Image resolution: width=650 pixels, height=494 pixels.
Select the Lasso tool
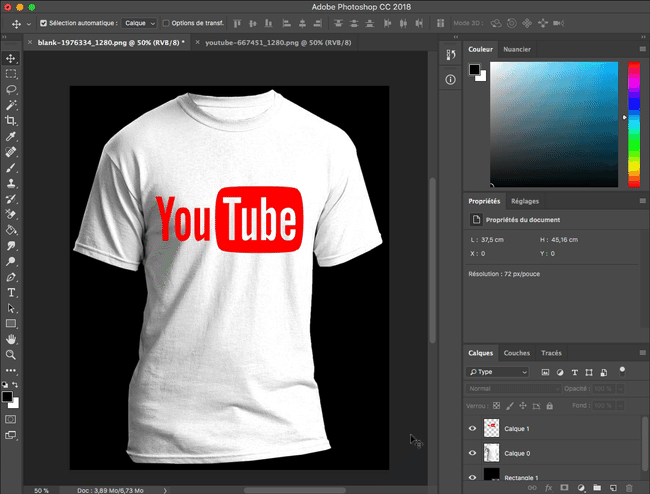11,90
